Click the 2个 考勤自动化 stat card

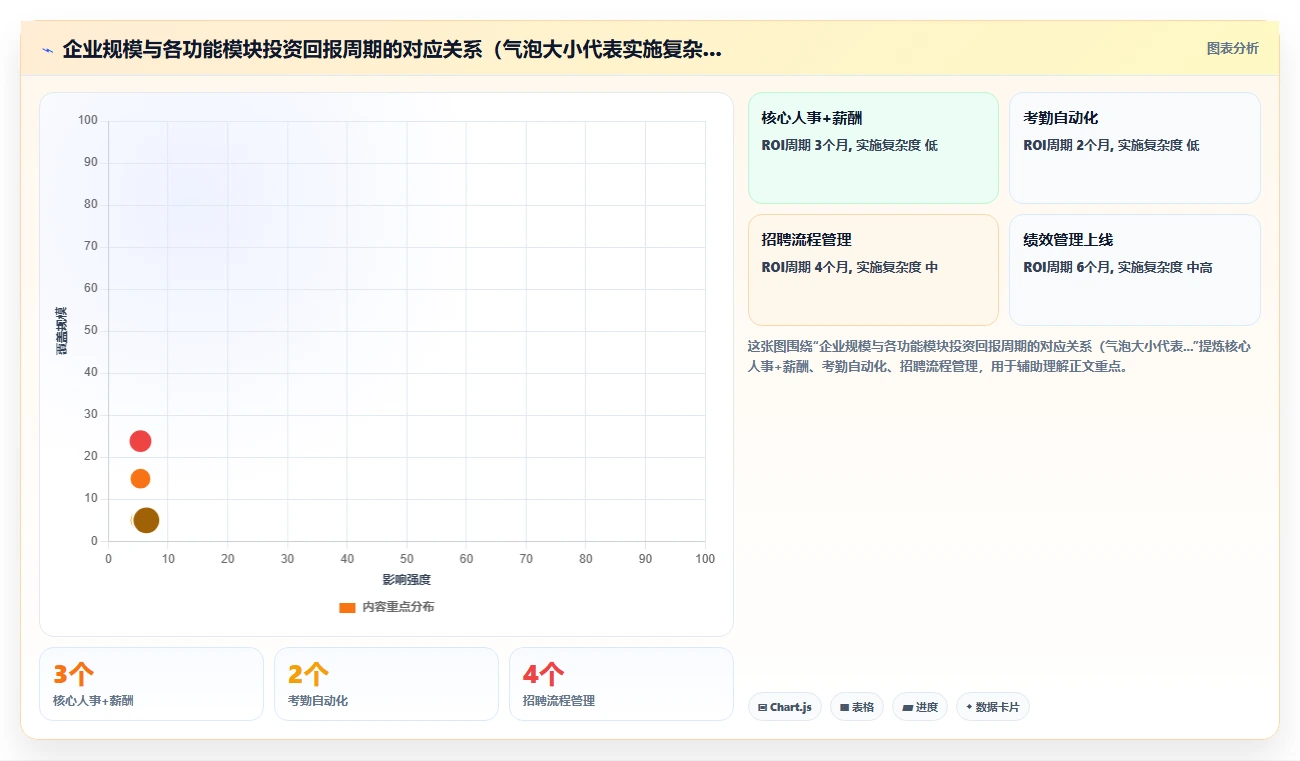point(386,684)
